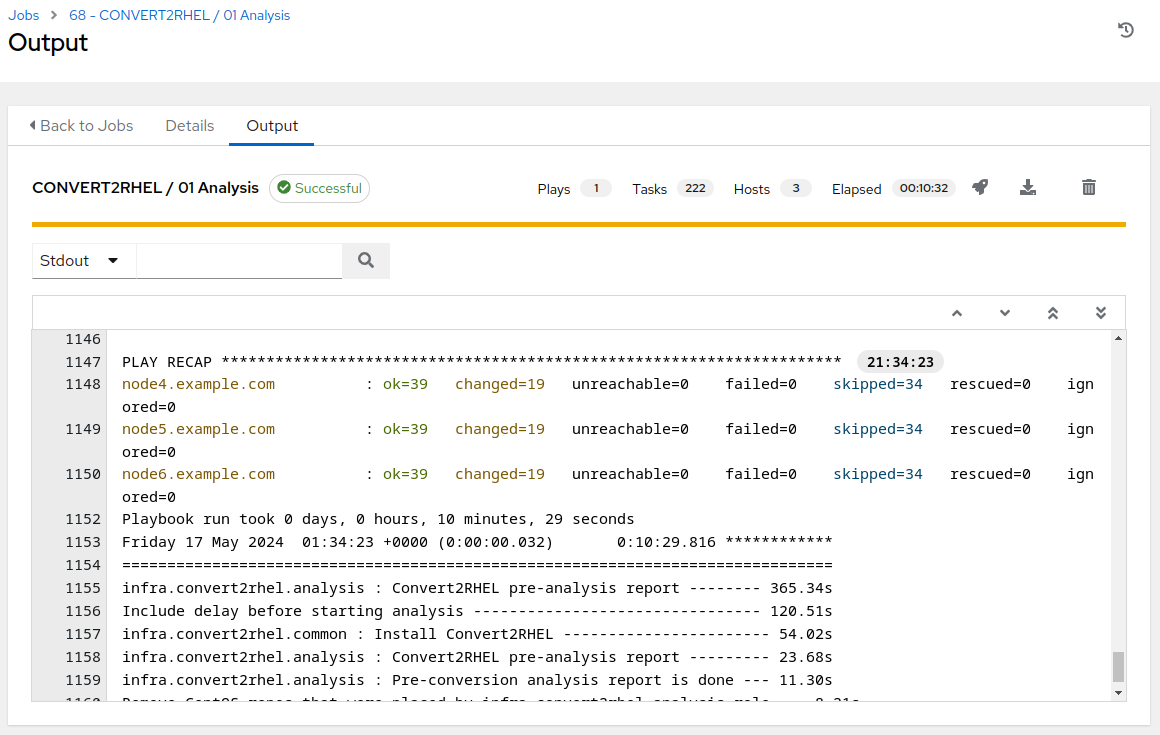Image resolution: width=1160 pixels, height=735 pixels.
Task: Go to previous output page (single up chevron)
Action: tap(957, 314)
